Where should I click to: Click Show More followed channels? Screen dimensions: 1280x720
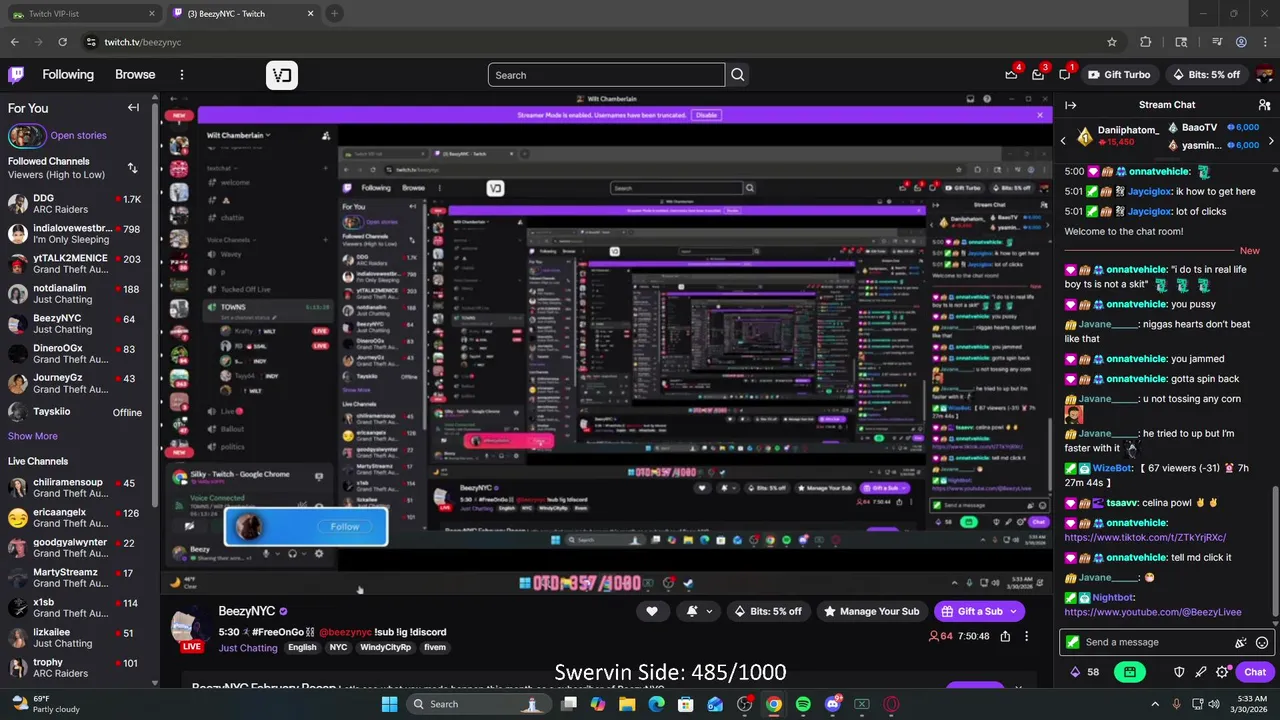[x=33, y=436]
